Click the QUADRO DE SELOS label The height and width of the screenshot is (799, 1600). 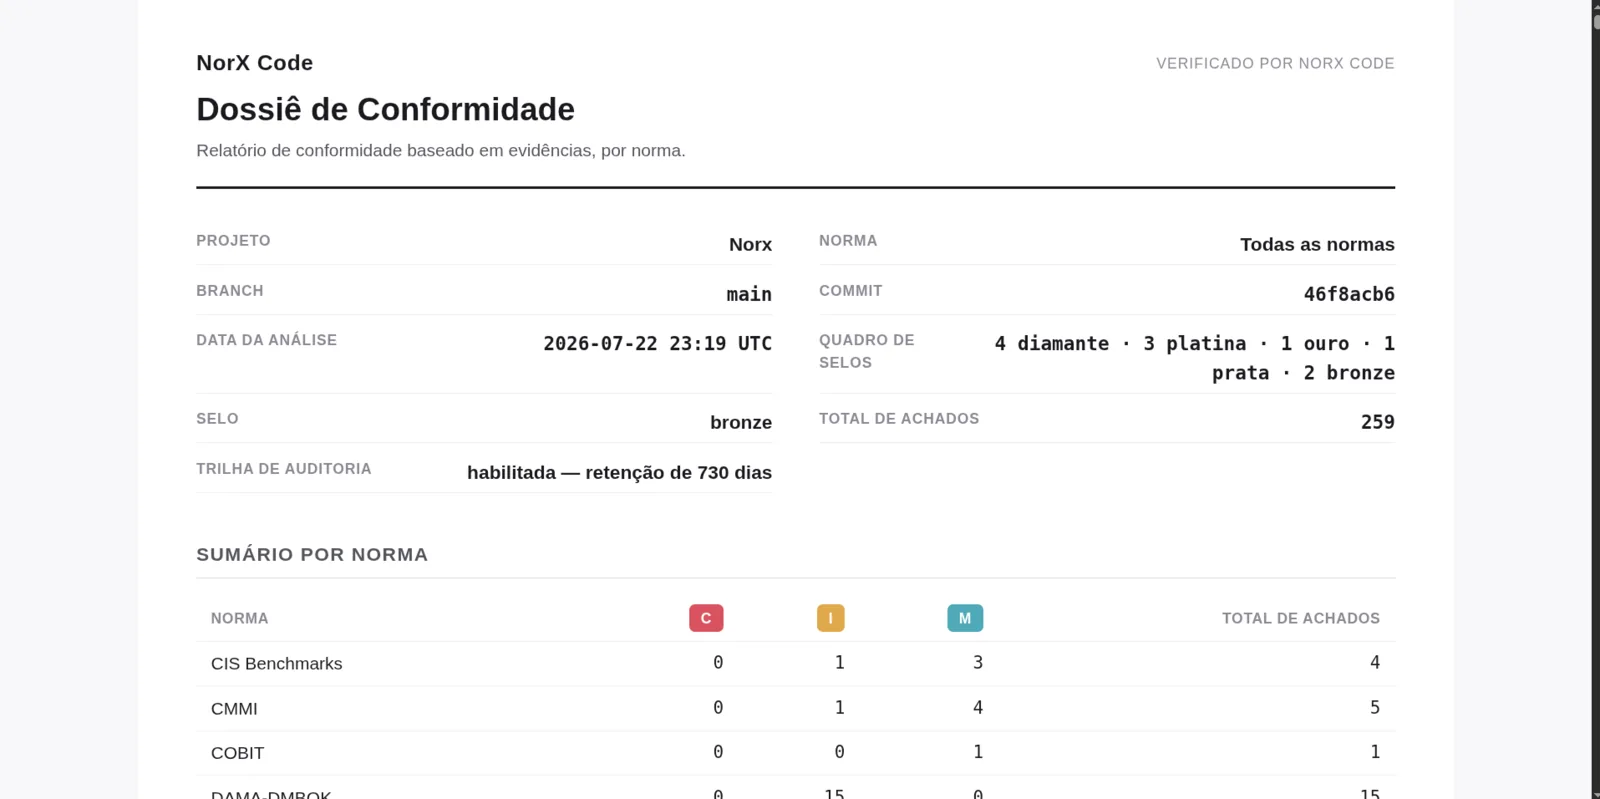(x=867, y=351)
